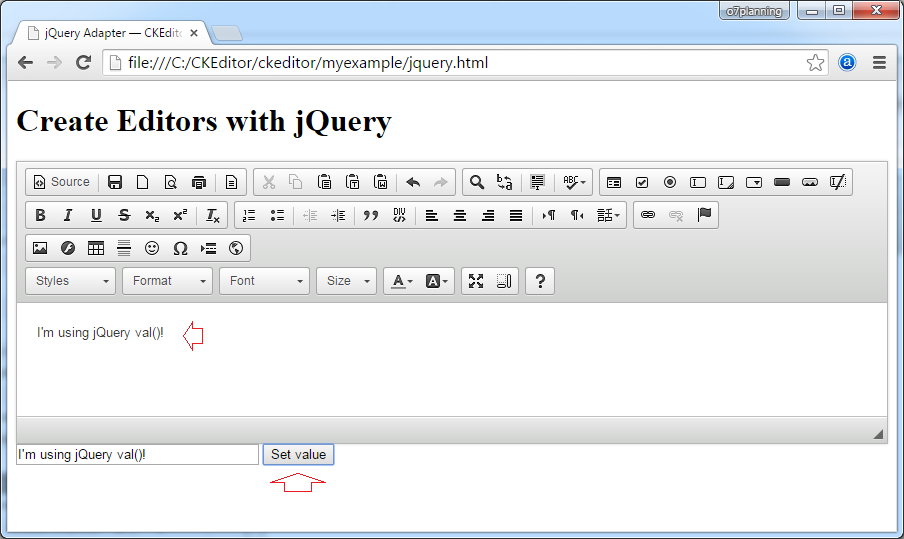This screenshot has width=904, height=539.
Task: Insert an Image Button
Action: 809,182
